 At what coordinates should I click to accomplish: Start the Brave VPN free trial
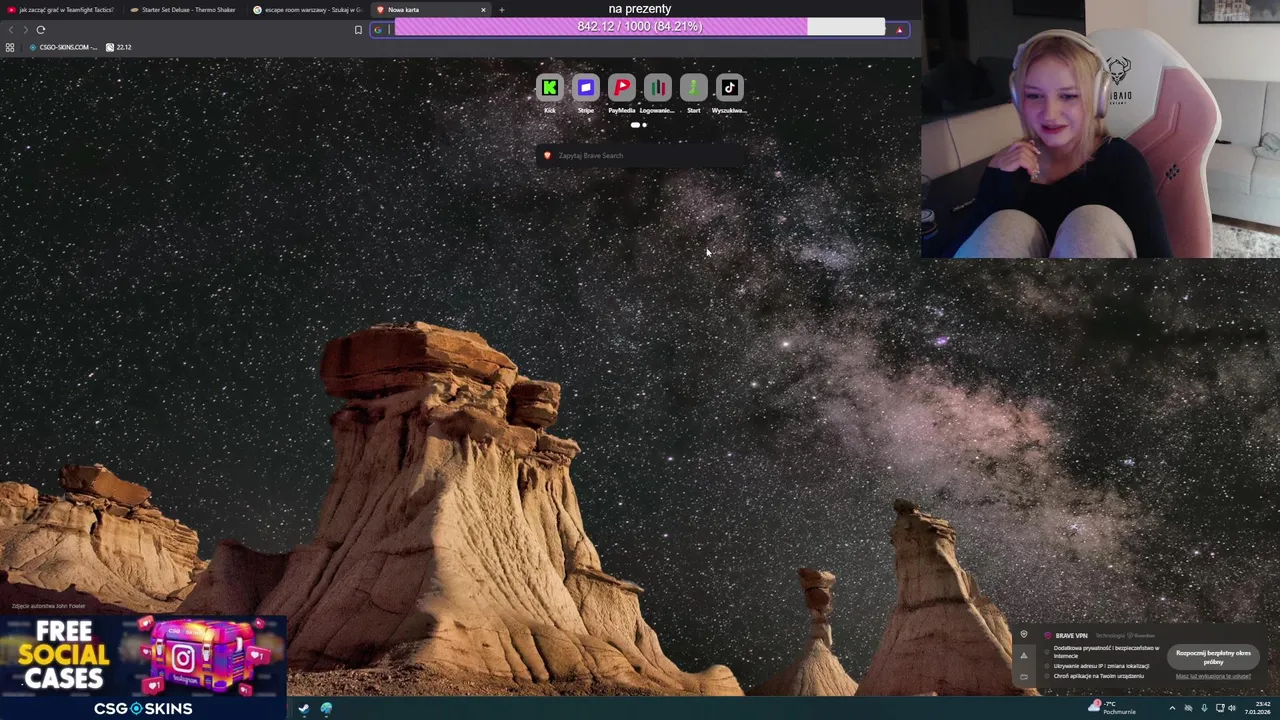(1213, 657)
